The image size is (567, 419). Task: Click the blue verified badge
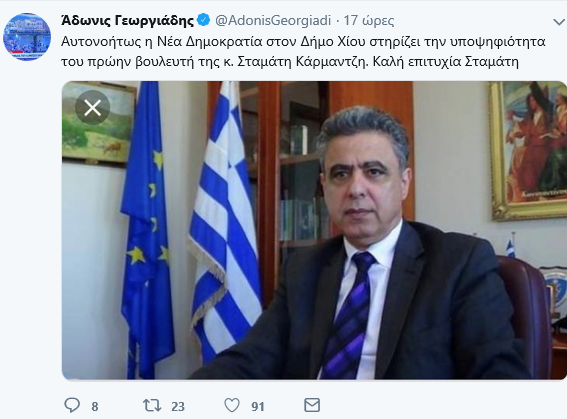[x=204, y=20]
